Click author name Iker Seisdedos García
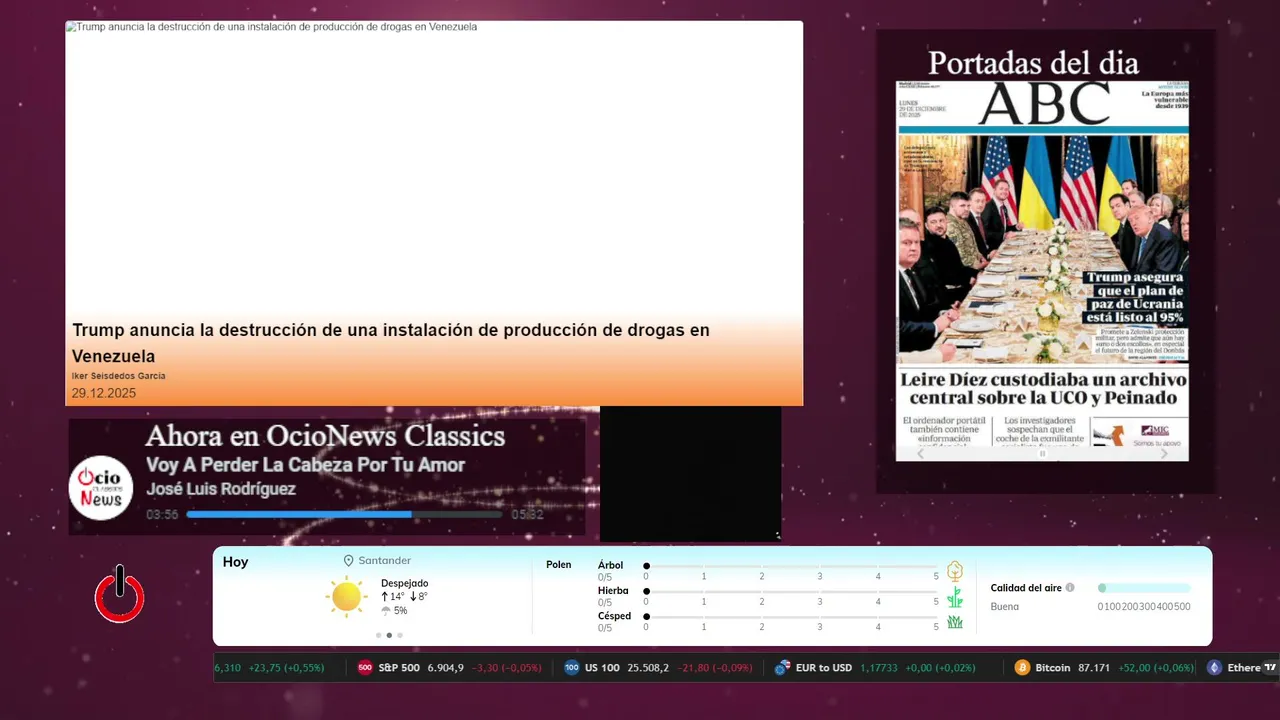 tap(119, 376)
